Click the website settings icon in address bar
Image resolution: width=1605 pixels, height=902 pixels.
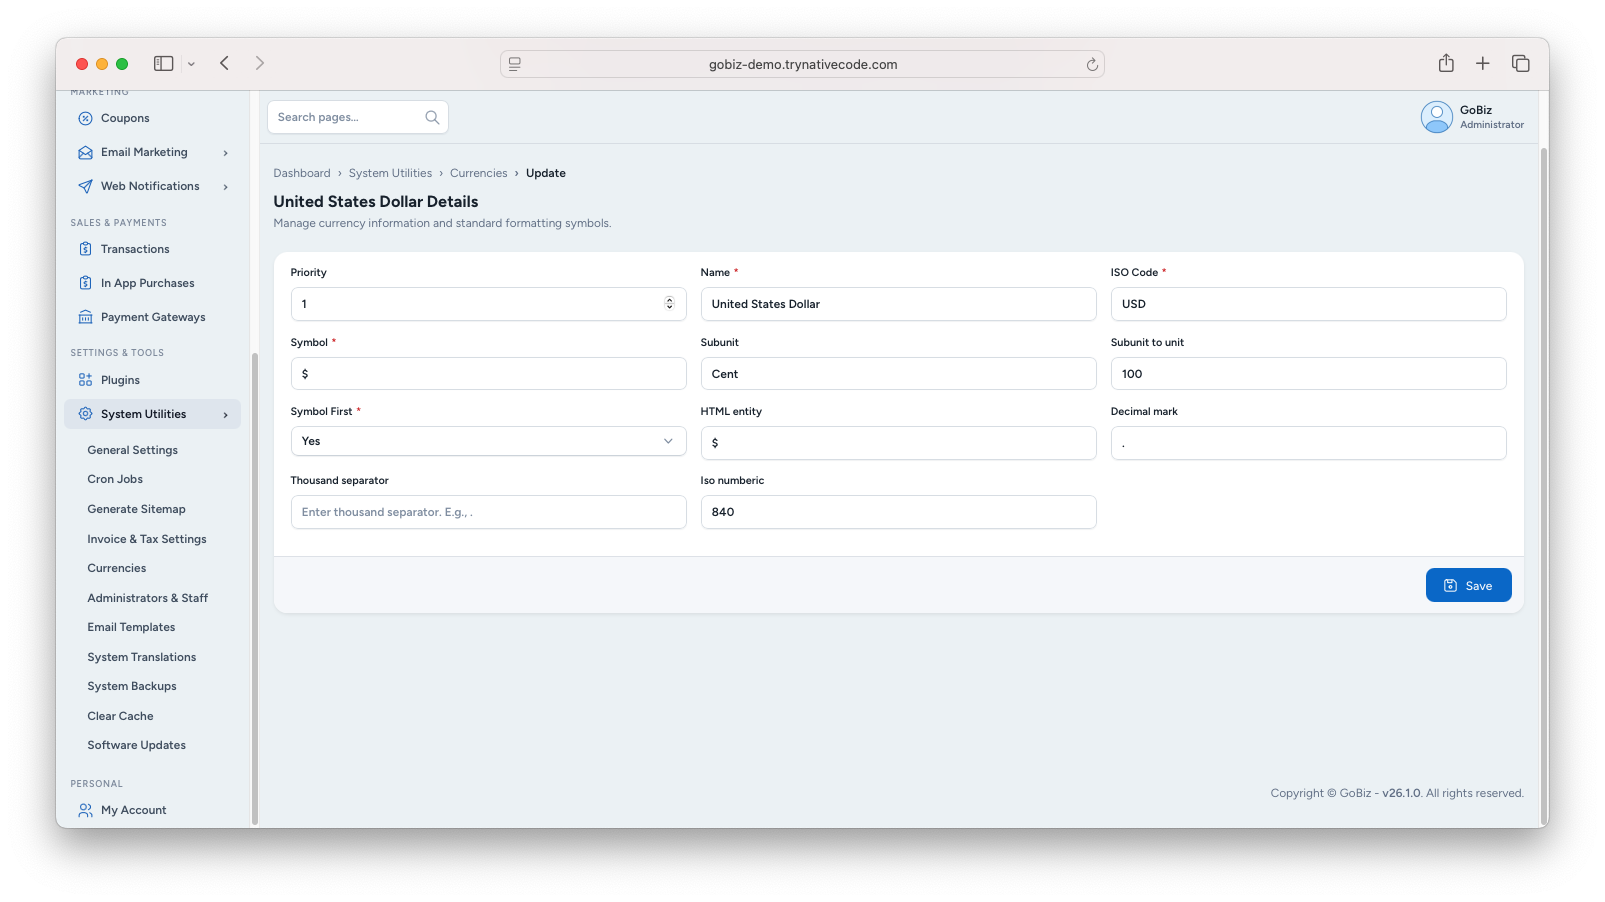(x=515, y=64)
